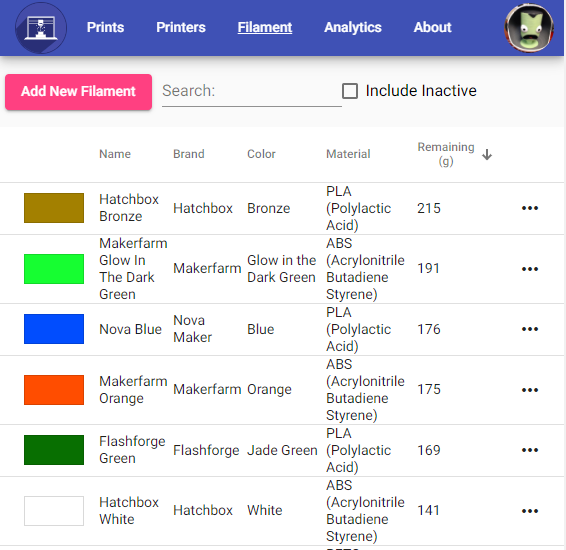Click the blue Nova Blue swatch
This screenshot has width=566, height=550.
[x=54, y=329]
